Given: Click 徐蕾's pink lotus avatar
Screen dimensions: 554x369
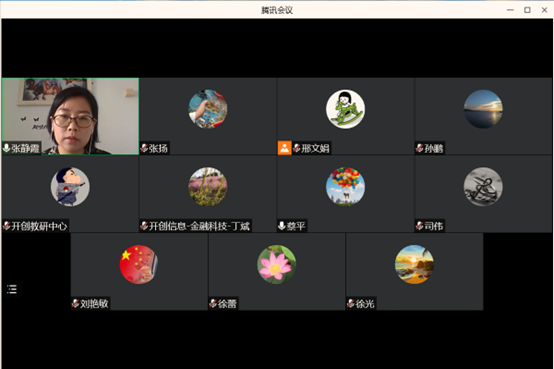Looking at the screenshot, I should (x=276, y=264).
